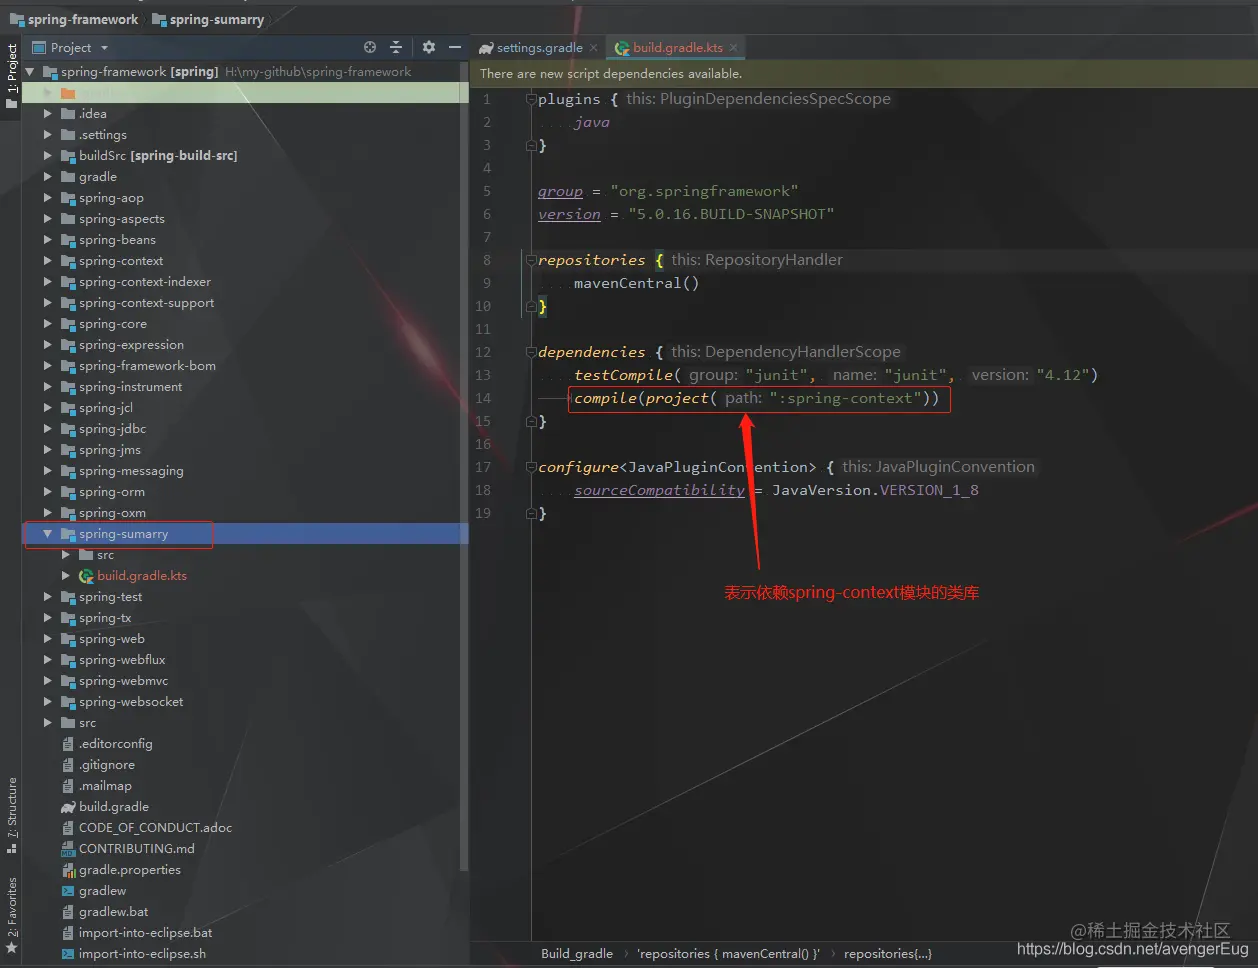Fold the configure block at line 17
Viewport: 1258px width, 968px height.
click(531, 467)
